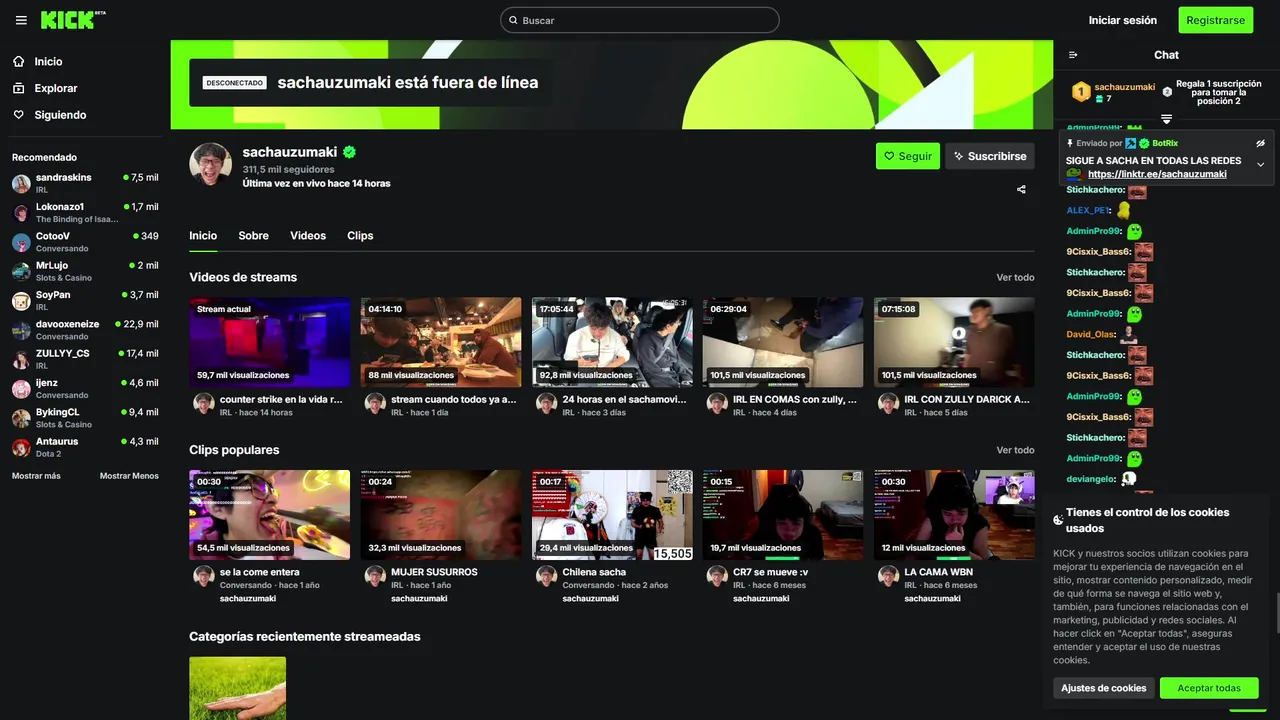Click sachauzumaki's verified badge

pos(350,152)
